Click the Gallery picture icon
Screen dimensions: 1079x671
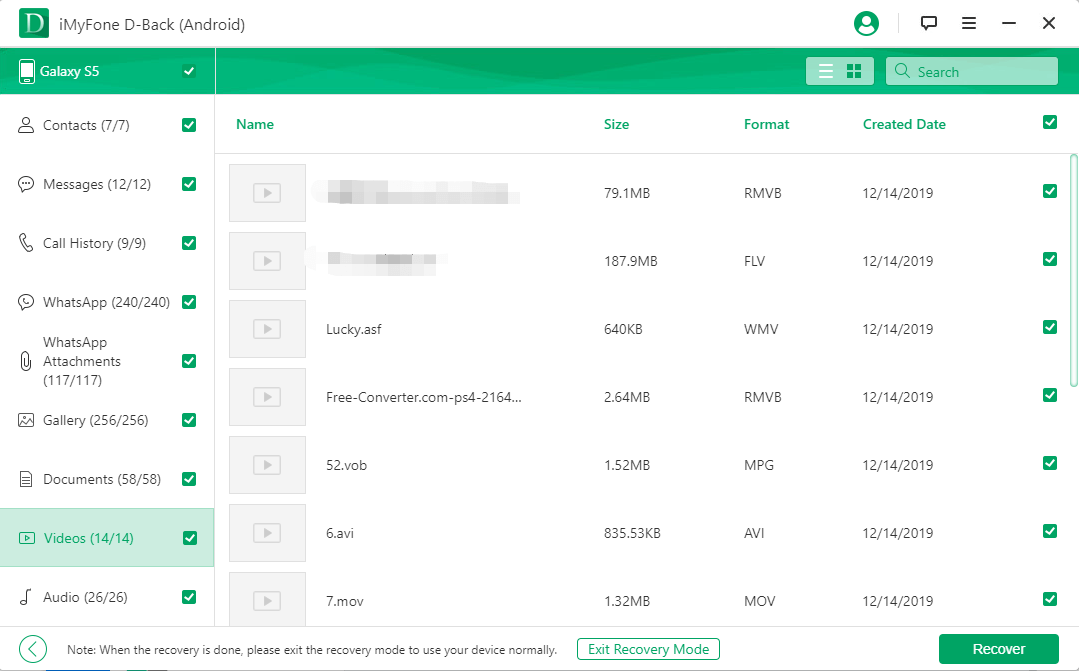pyautogui.click(x=25, y=420)
